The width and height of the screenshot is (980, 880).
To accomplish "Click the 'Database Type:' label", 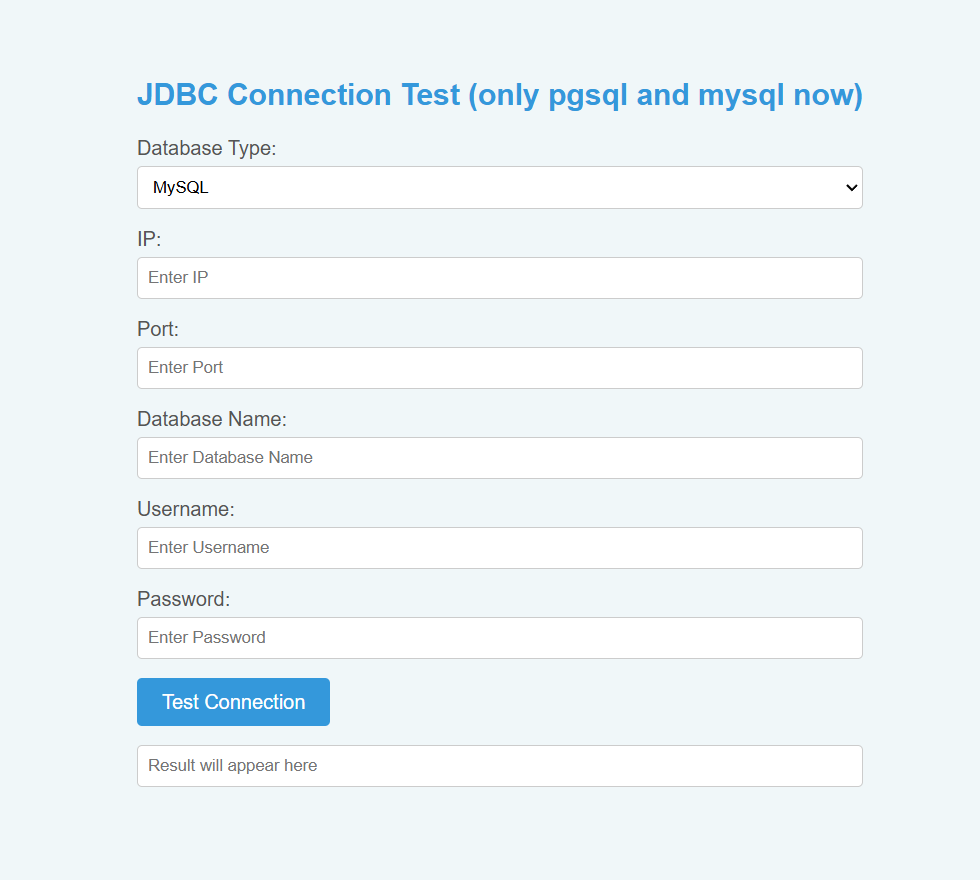I will tap(206, 148).
